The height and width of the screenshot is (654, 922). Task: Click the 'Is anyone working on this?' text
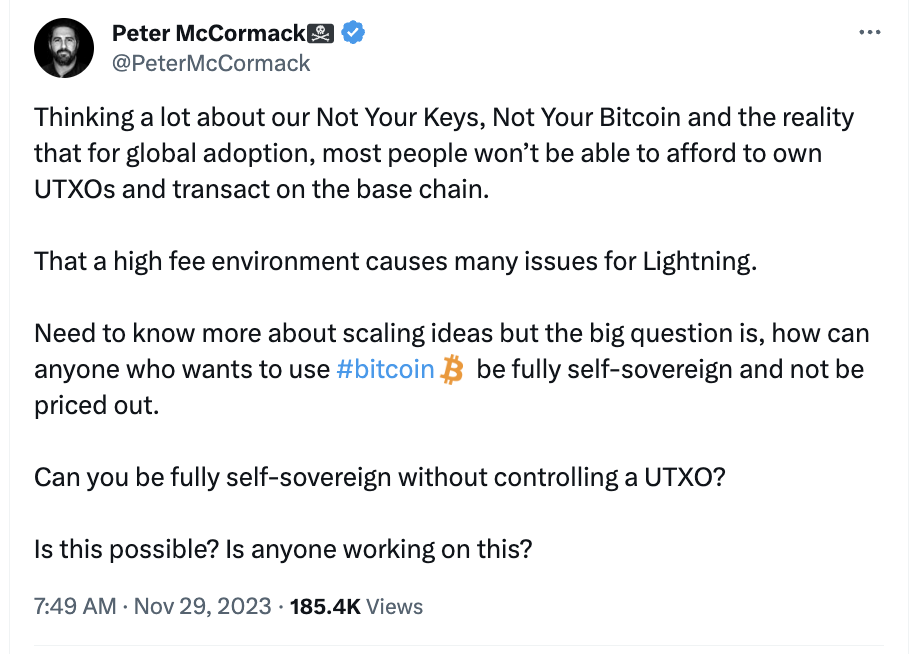point(379,549)
